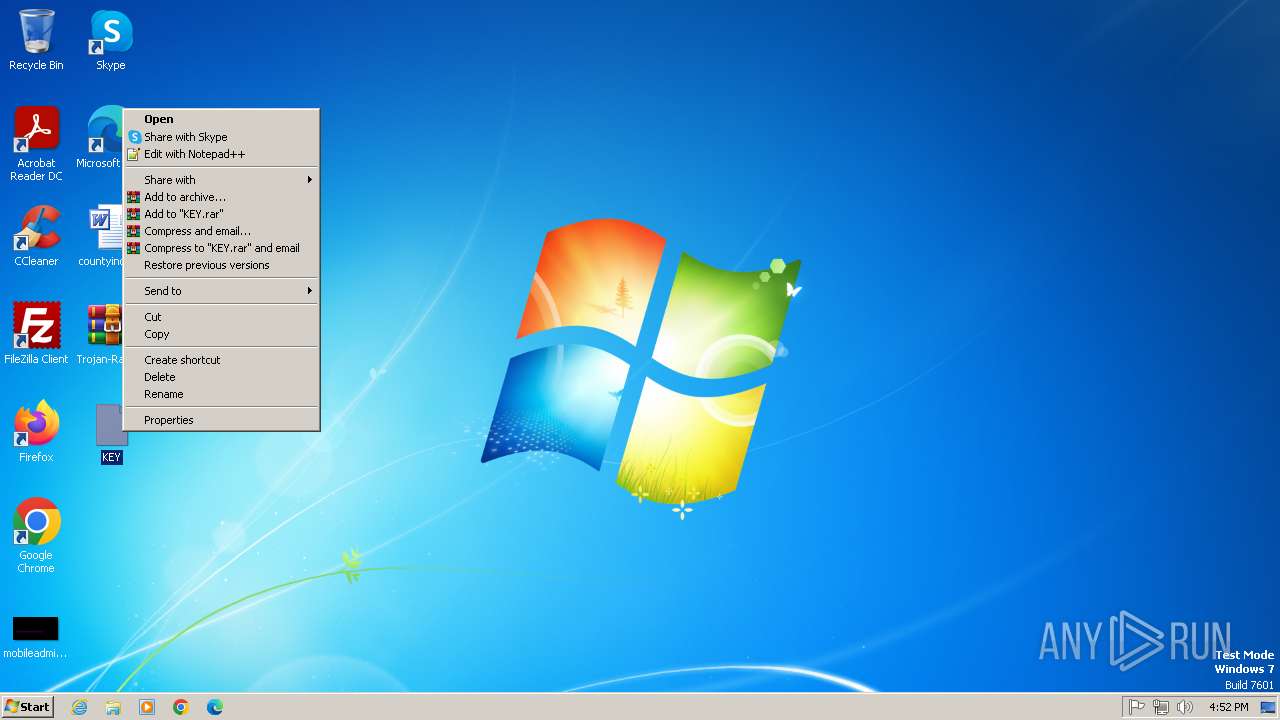Launch media player from the taskbar

pyautogui.click(x=147, y=707)
